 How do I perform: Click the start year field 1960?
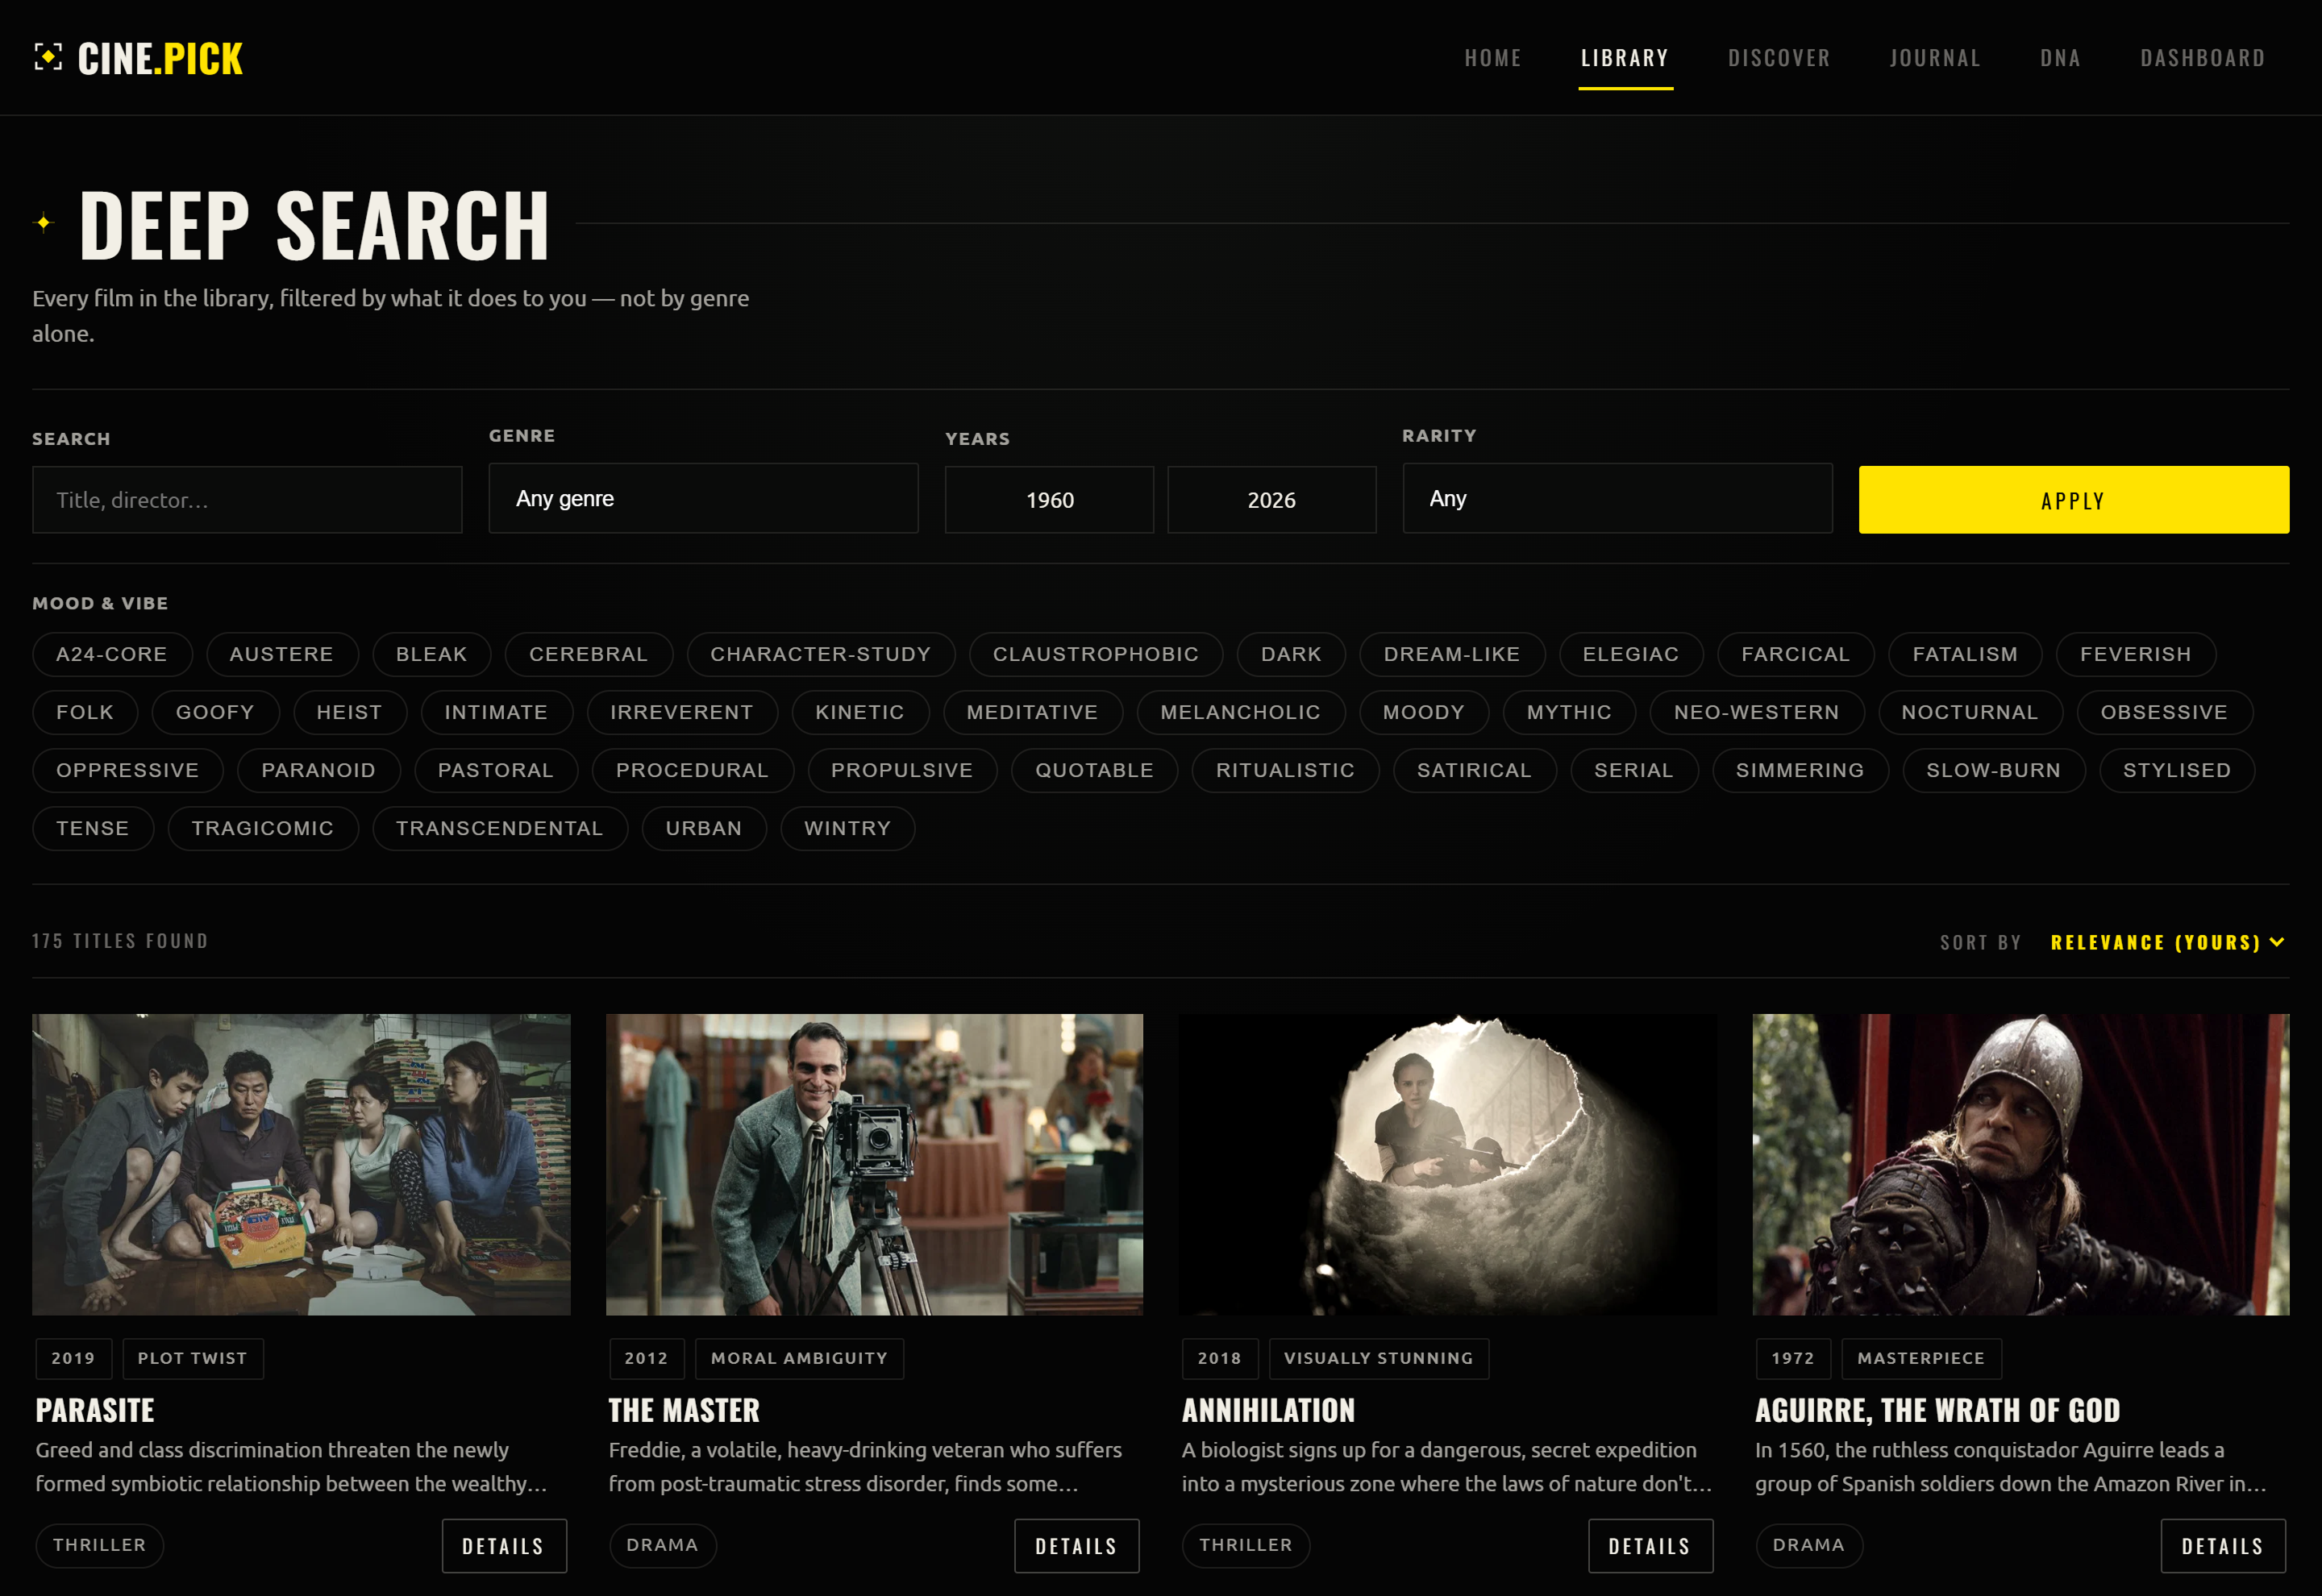click(x=1049, y=499)
